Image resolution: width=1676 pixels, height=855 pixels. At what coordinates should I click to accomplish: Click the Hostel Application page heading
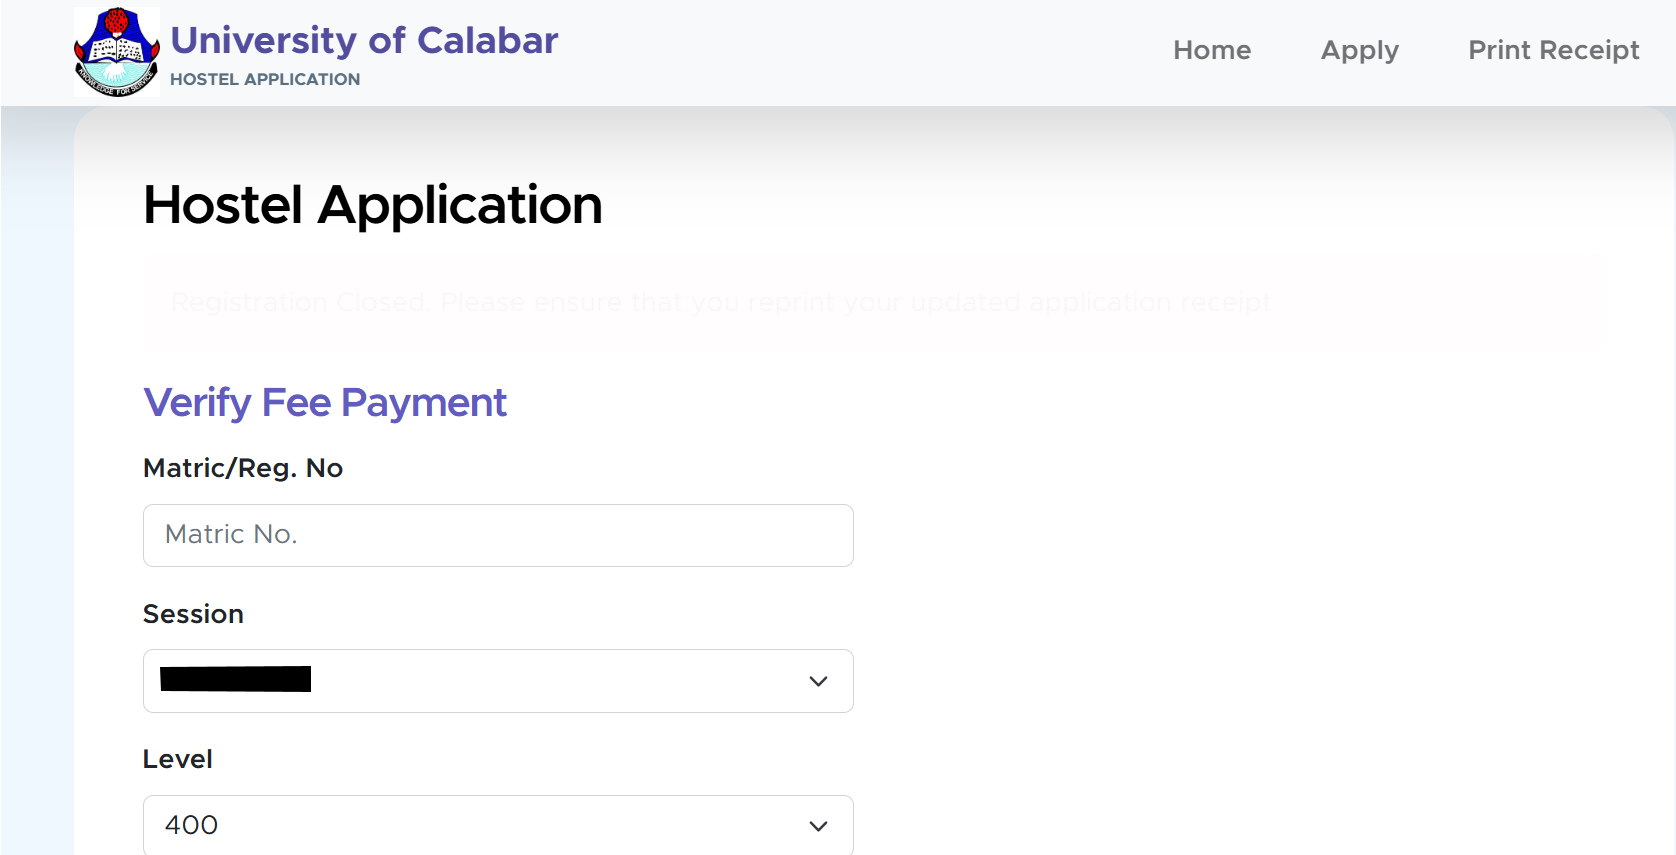(372, 205)
